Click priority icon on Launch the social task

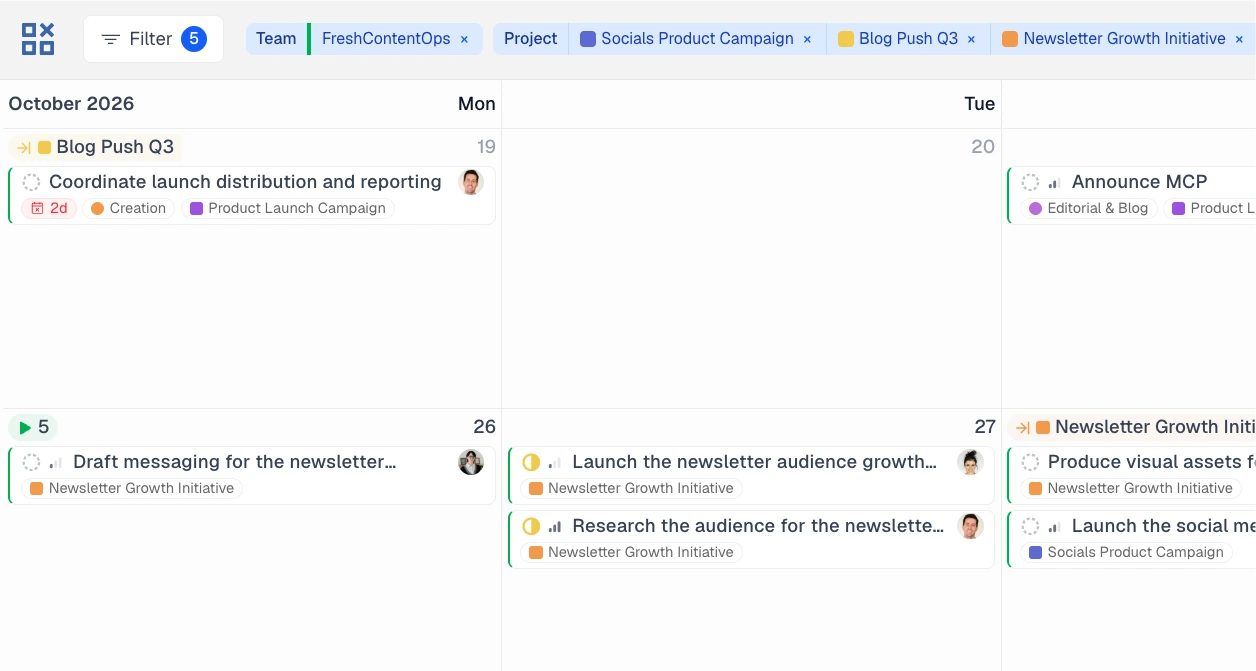click(1054, 526)
